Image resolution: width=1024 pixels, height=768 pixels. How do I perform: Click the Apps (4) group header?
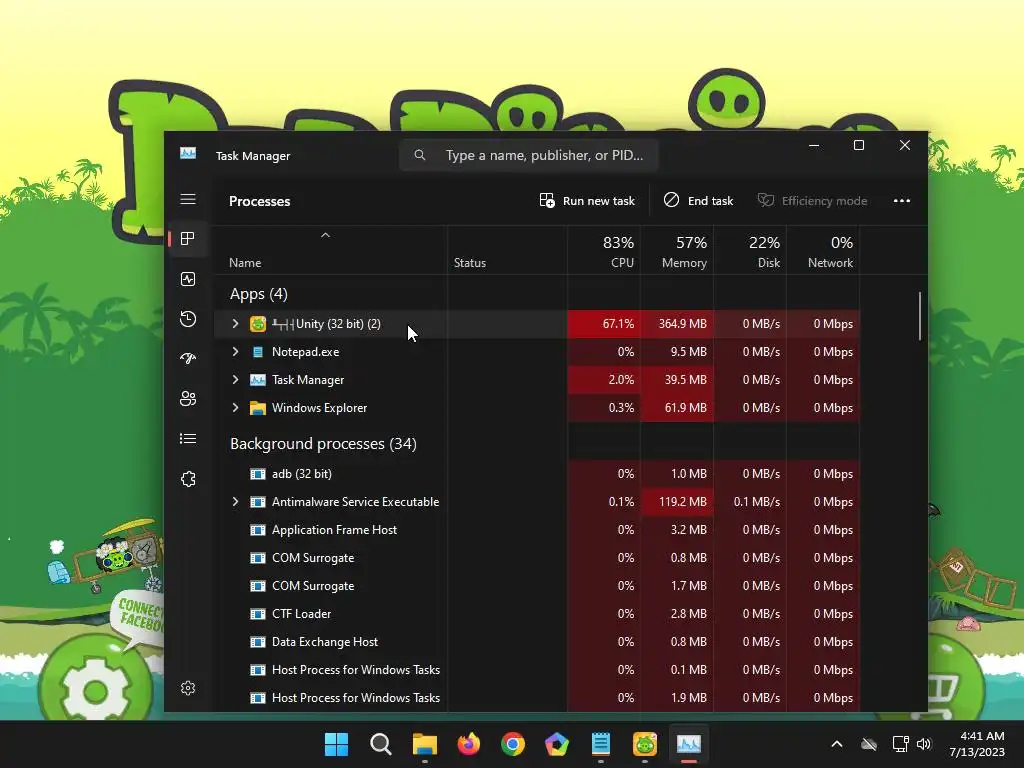[x=259, y=295]
